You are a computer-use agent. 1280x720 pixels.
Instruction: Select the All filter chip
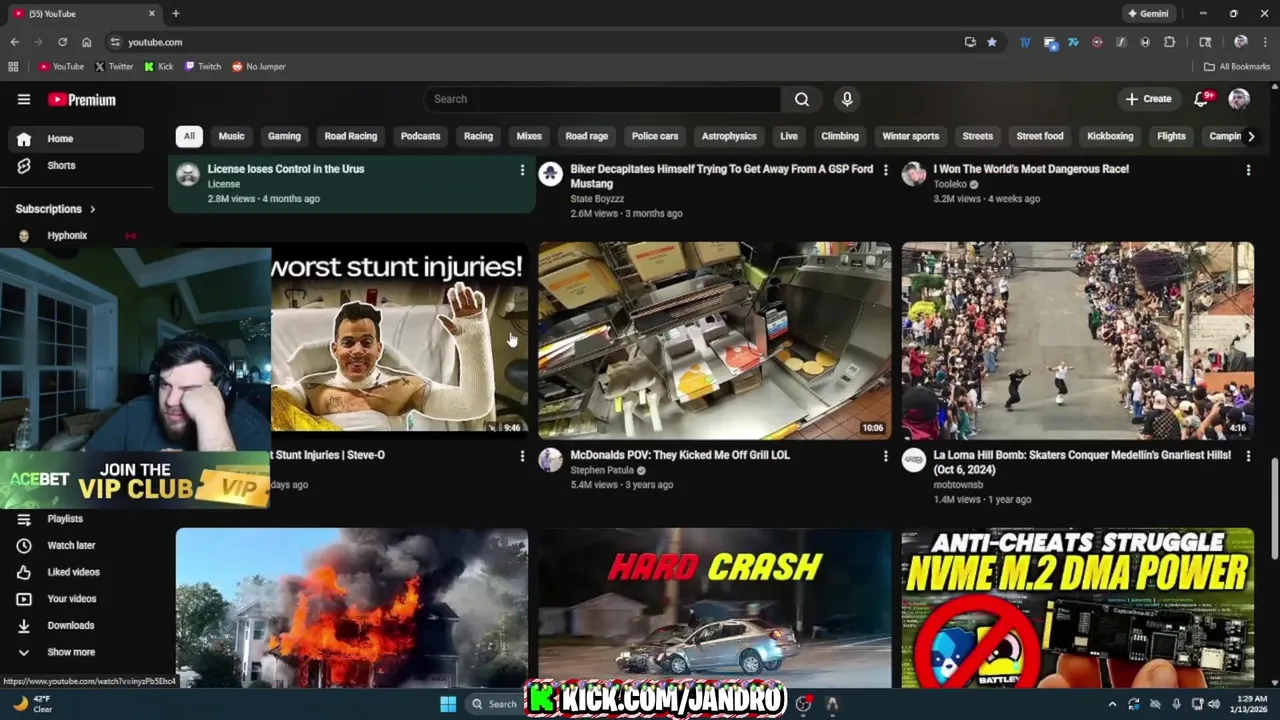[x=189, y=136]
